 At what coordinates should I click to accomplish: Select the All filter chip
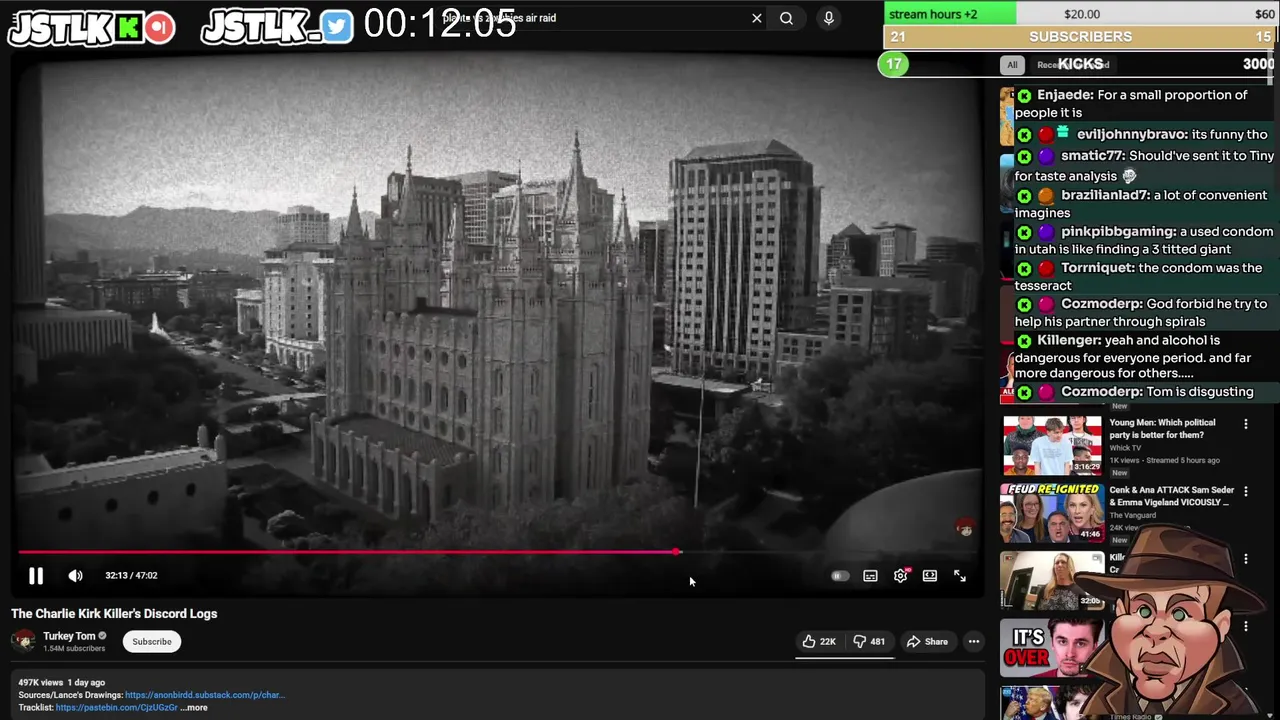[1012, 65]
